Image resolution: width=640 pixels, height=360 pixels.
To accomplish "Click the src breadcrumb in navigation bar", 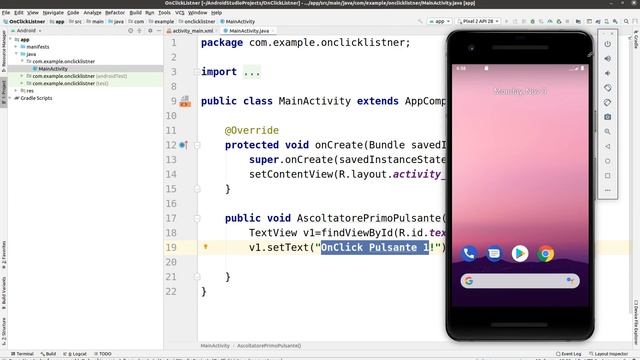I will (x=76, y=22).
